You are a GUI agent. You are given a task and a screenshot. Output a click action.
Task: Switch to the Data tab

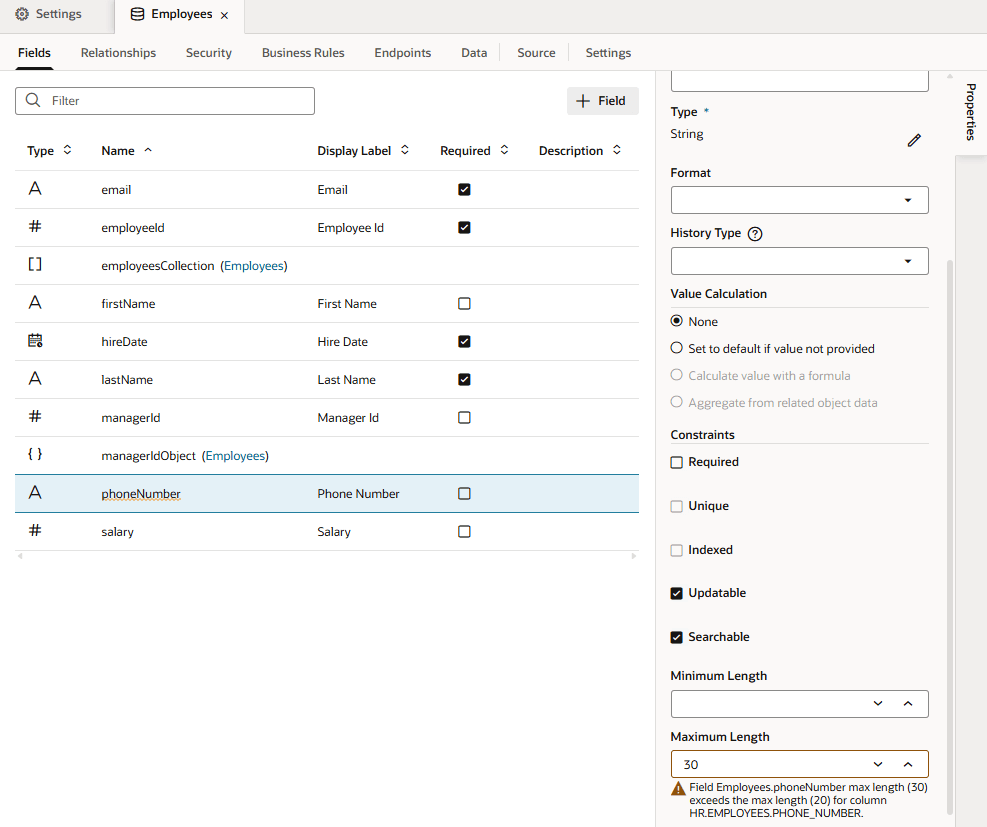click(x=474, y=53)
